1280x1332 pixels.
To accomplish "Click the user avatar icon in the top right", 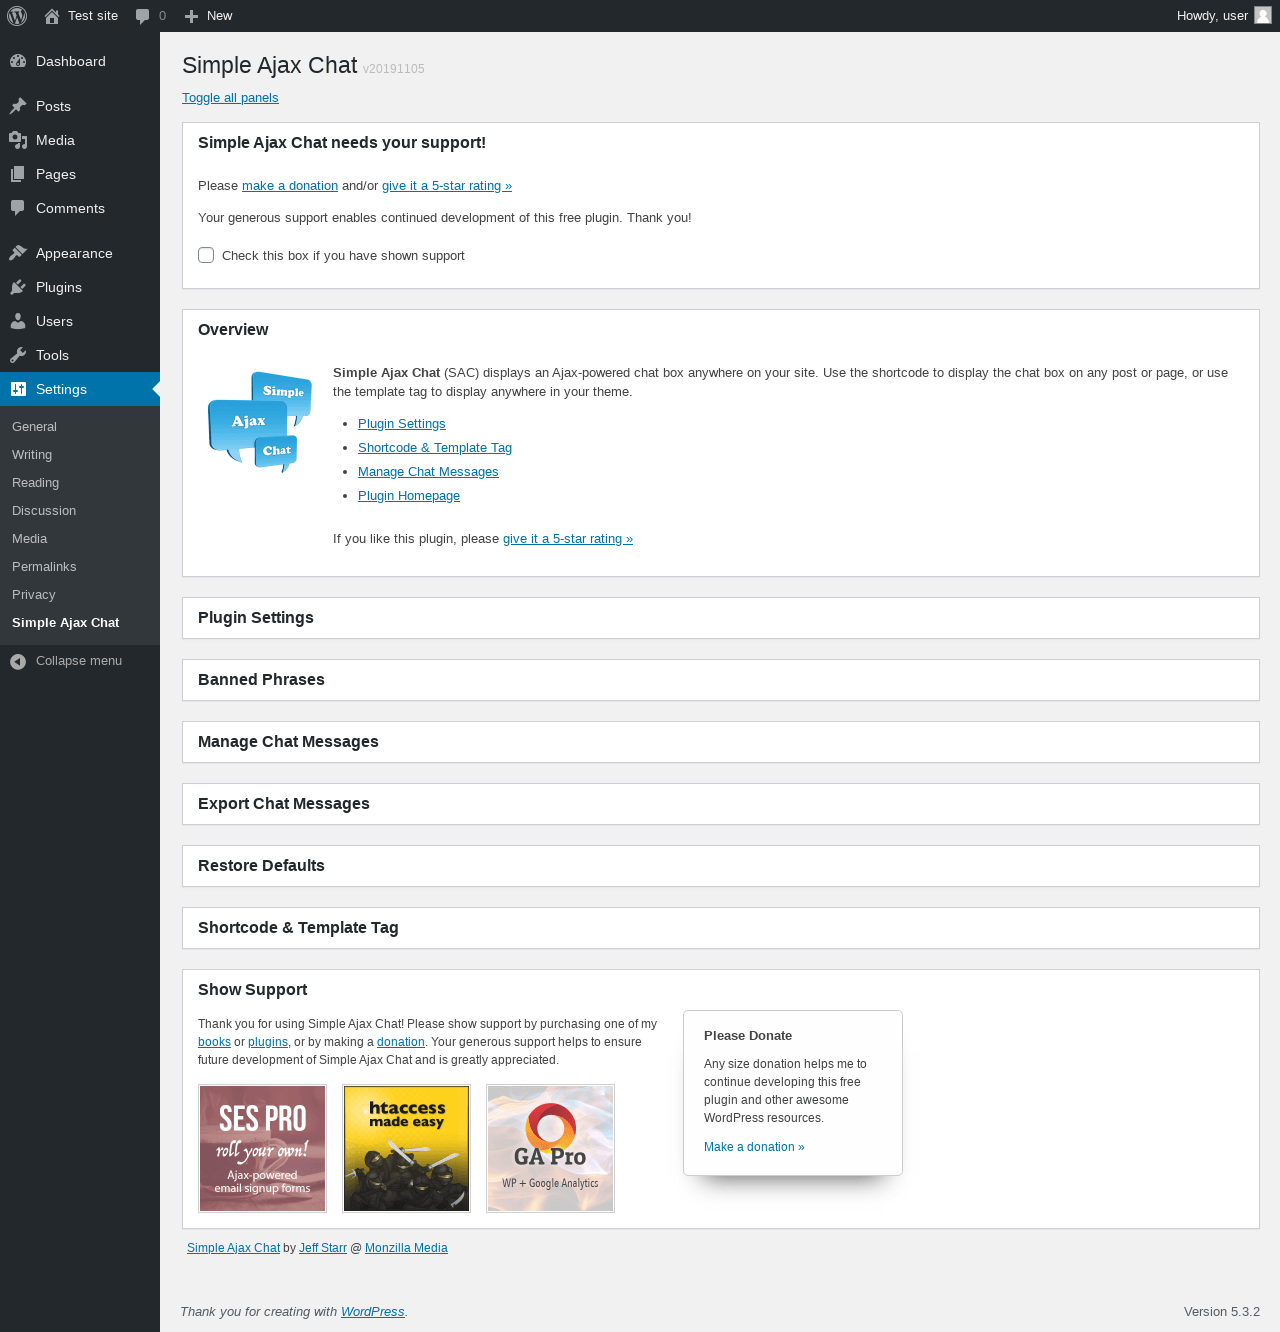I will coord(1263,15).
